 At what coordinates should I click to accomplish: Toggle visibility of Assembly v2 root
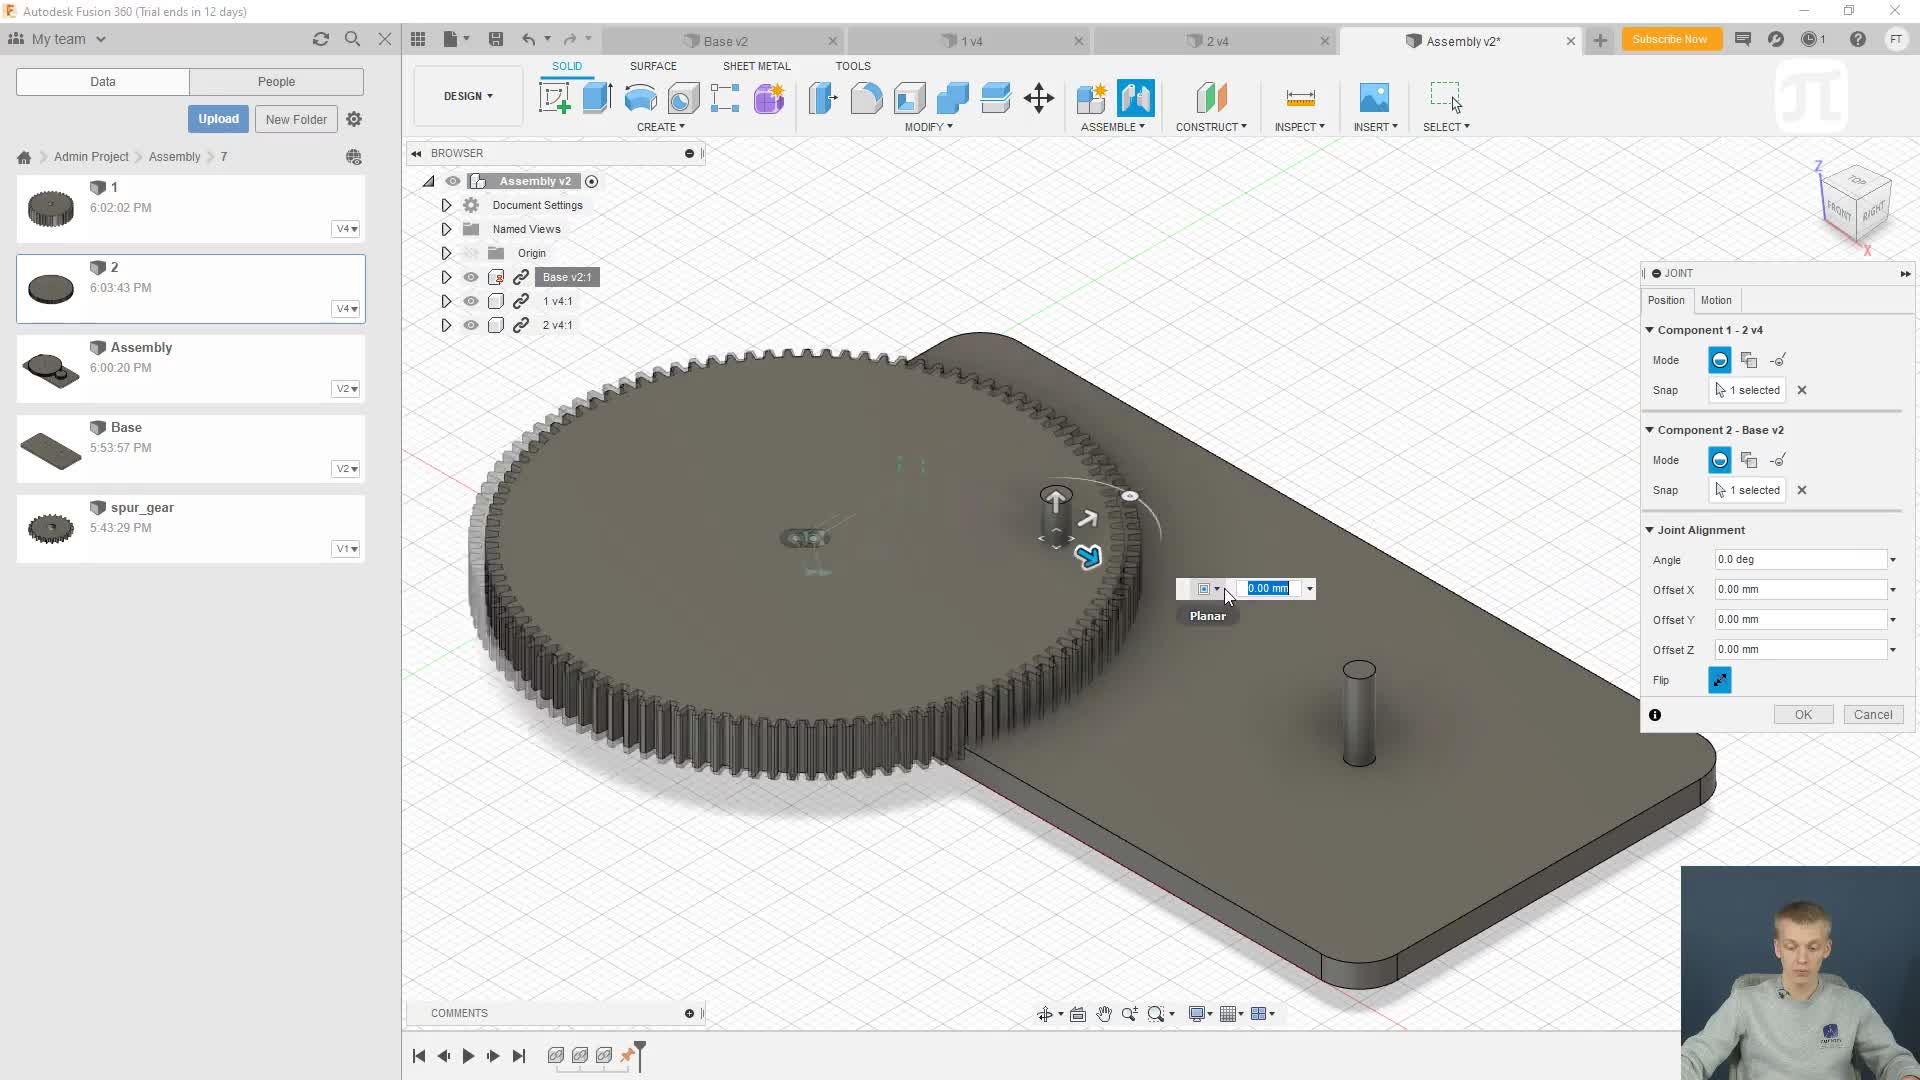pyautogui.click(x=453, y=181)
